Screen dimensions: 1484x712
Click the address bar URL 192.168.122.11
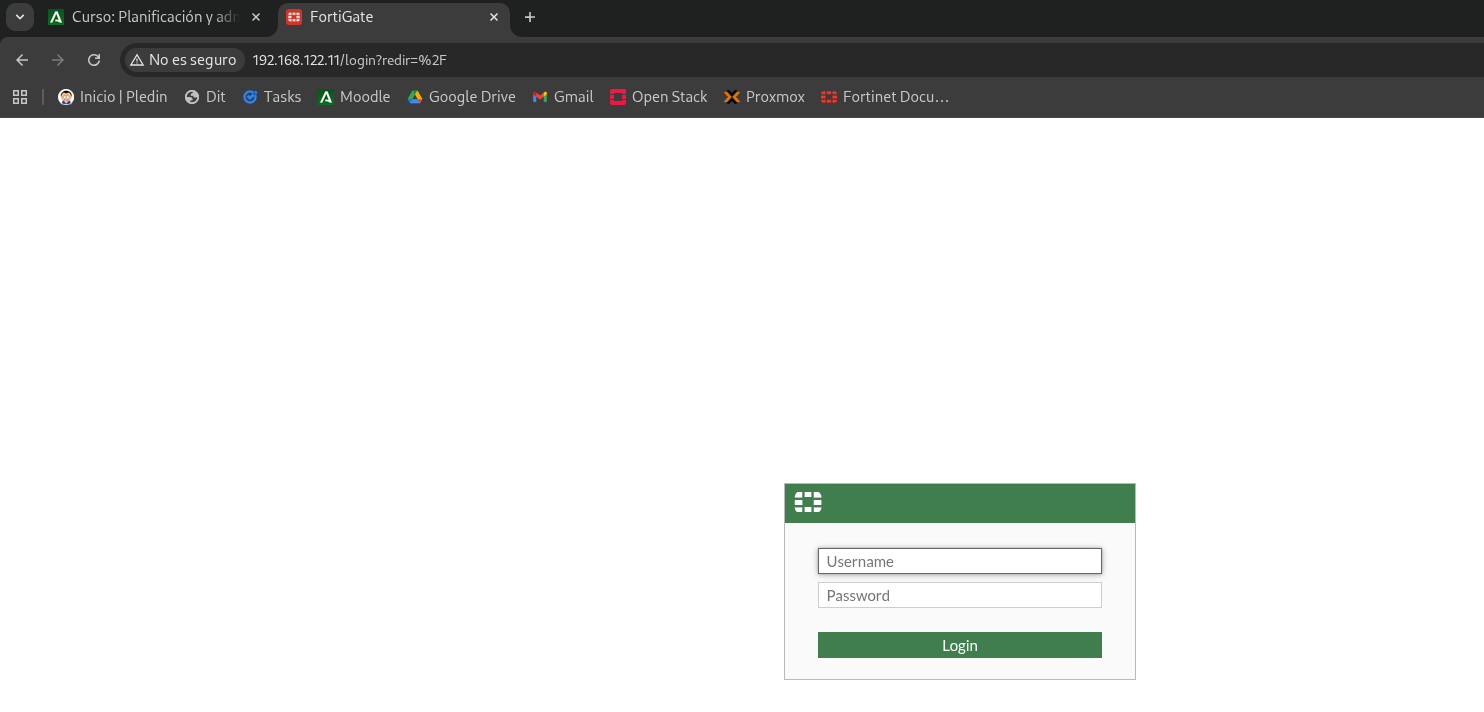[x=349, y=60]
